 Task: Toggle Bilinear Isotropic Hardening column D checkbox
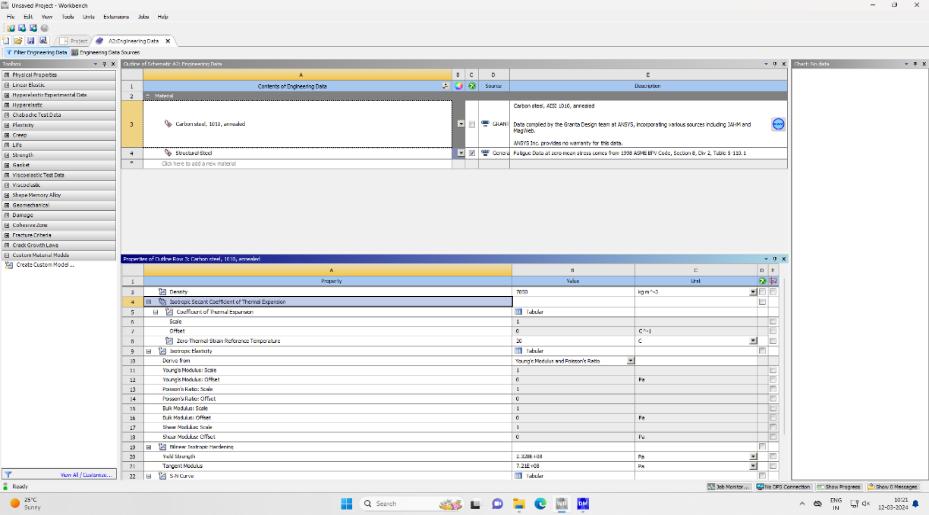tap(763, 447)
